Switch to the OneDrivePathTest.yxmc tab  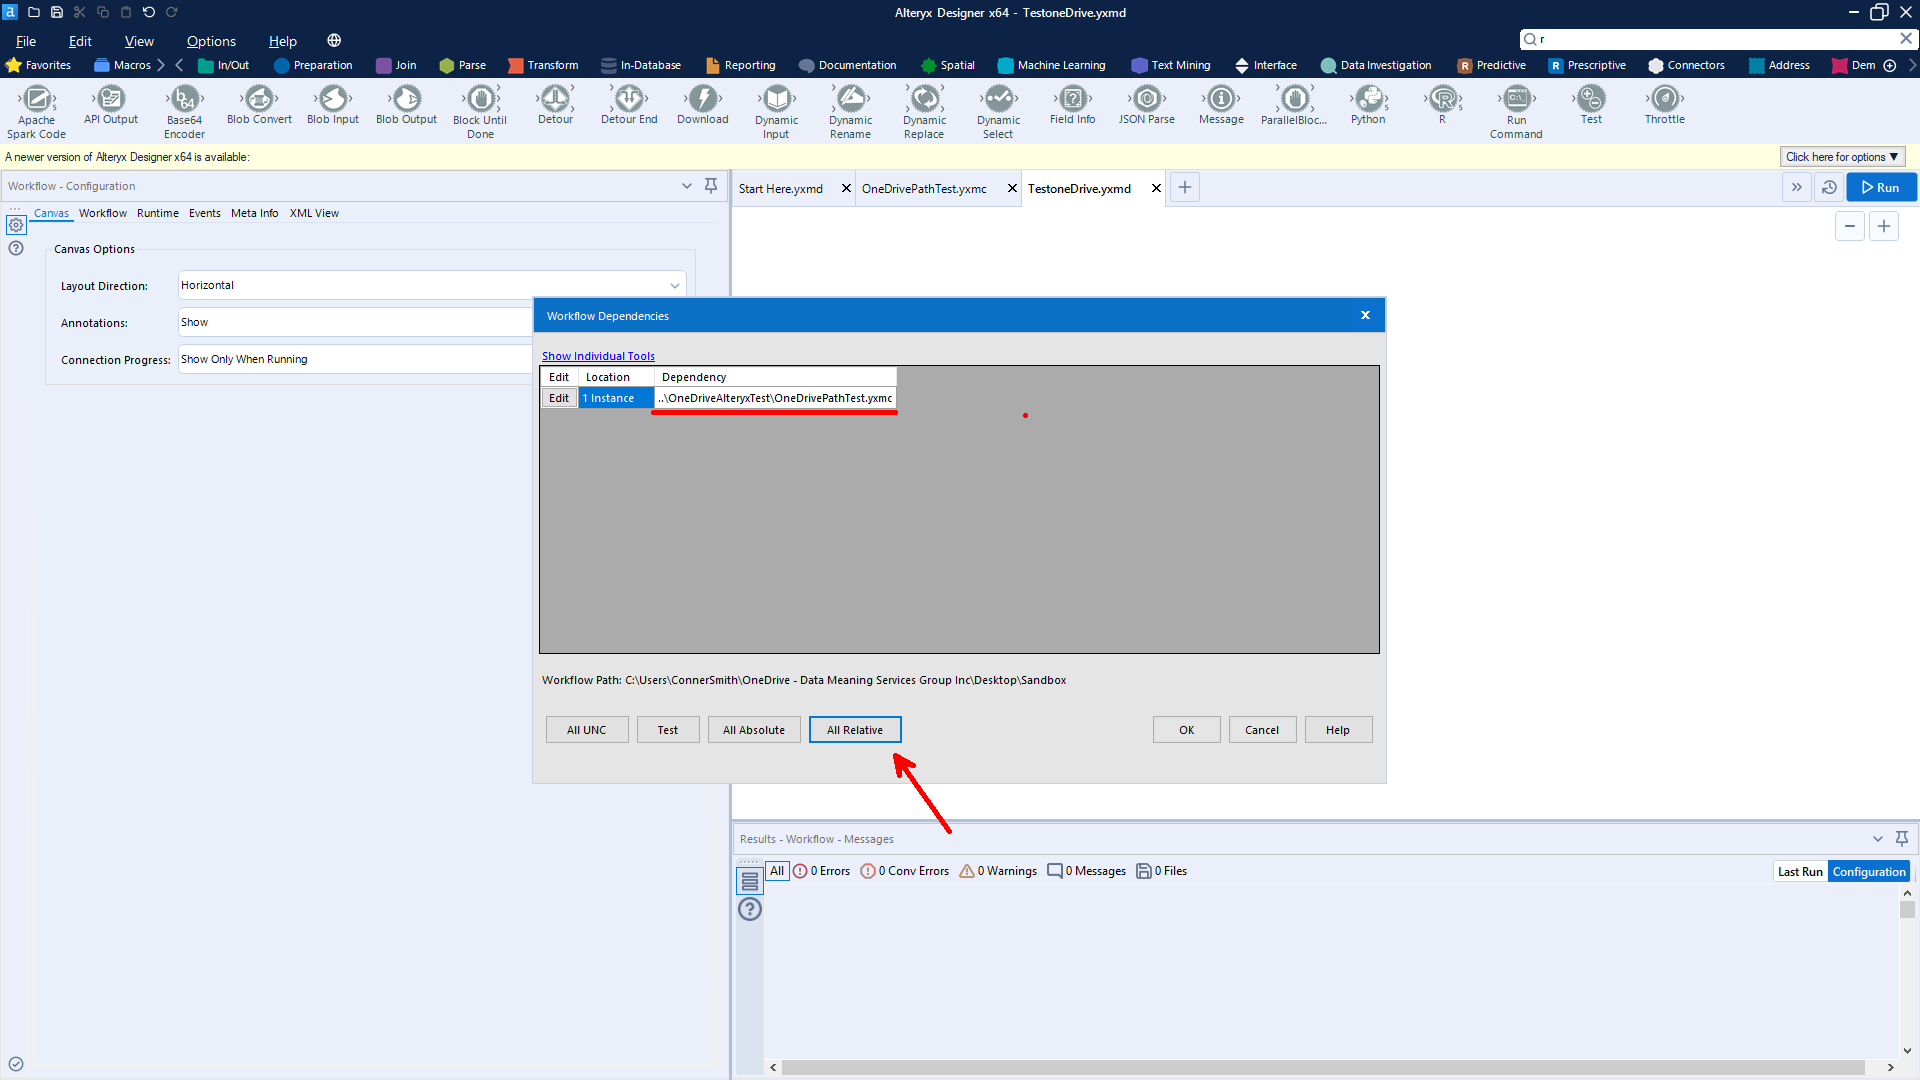click(x=924, y=189)
